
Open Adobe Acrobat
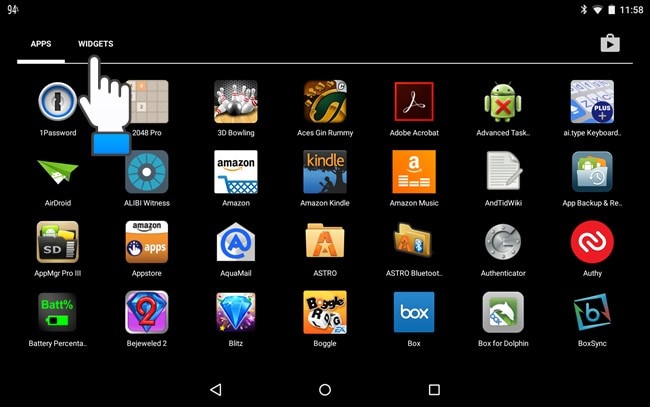414,102
